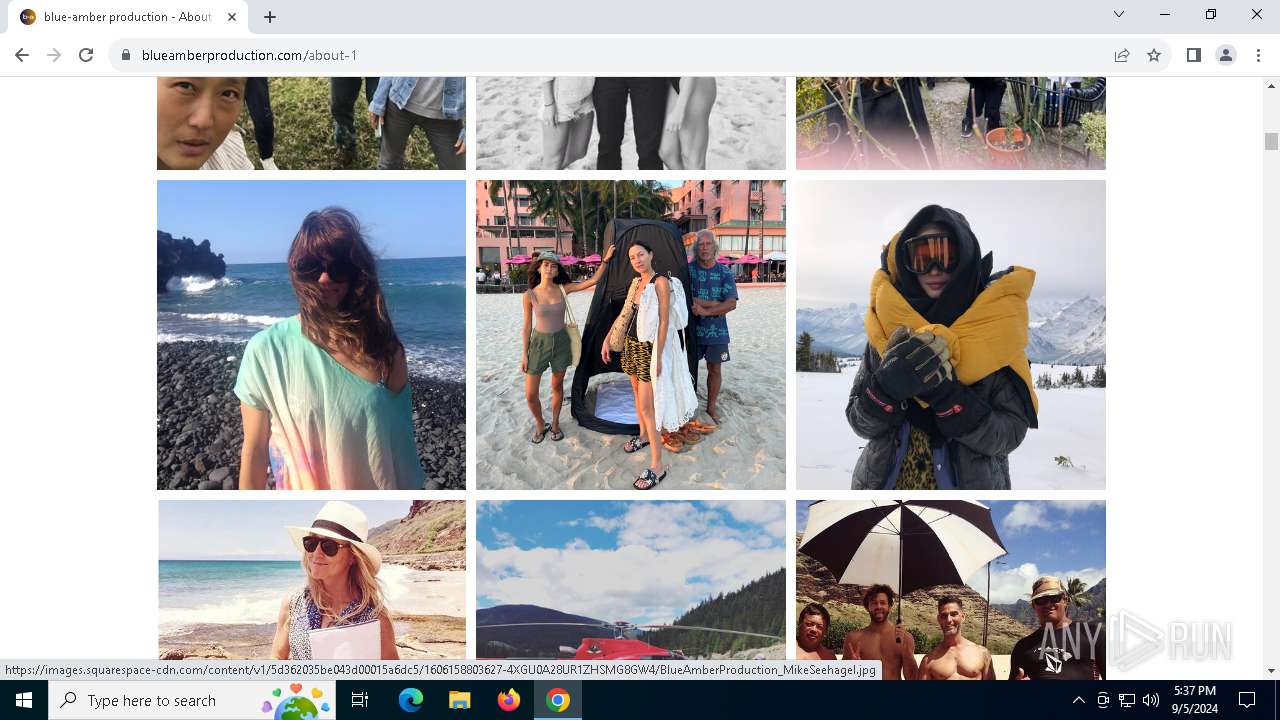
Task: Go back to the previous page
Action: click(x=22, y=55)
